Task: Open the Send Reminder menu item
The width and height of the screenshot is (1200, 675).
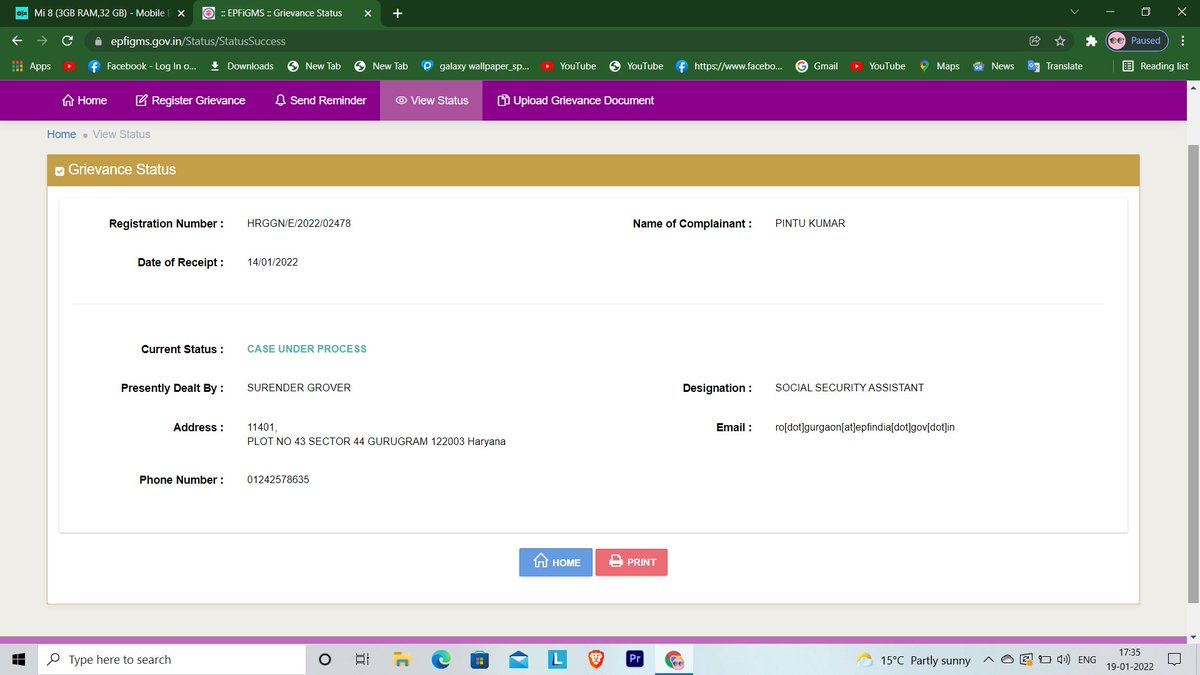Action: point(320,101)
